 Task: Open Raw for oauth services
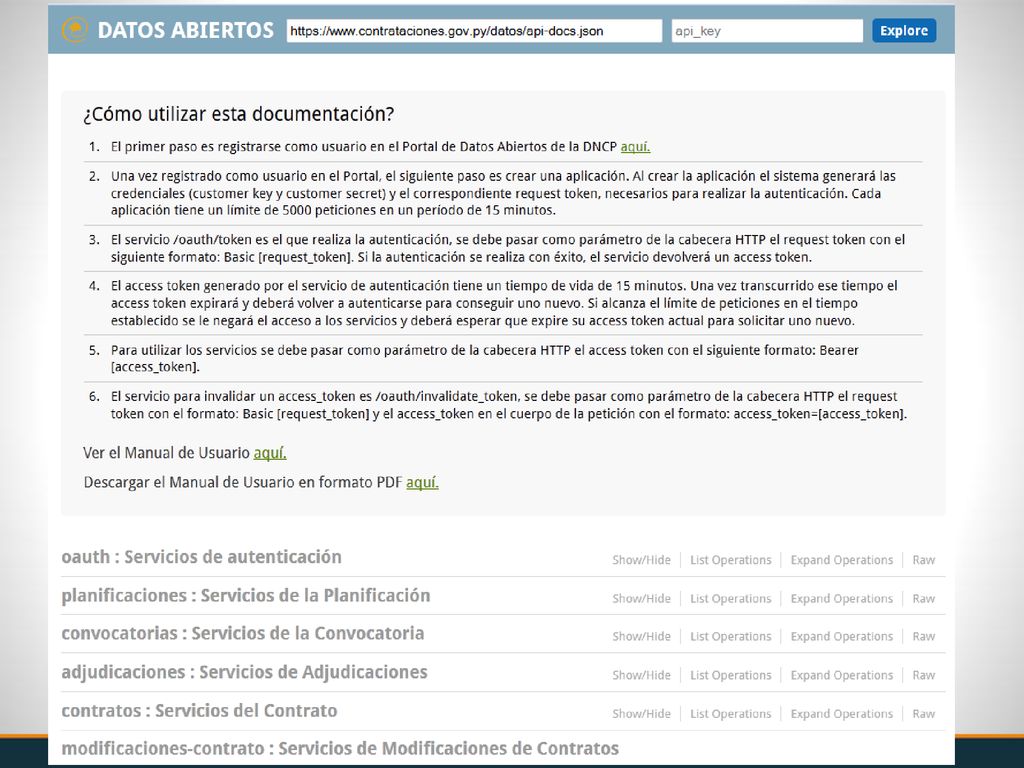click(x=923, y=560)
